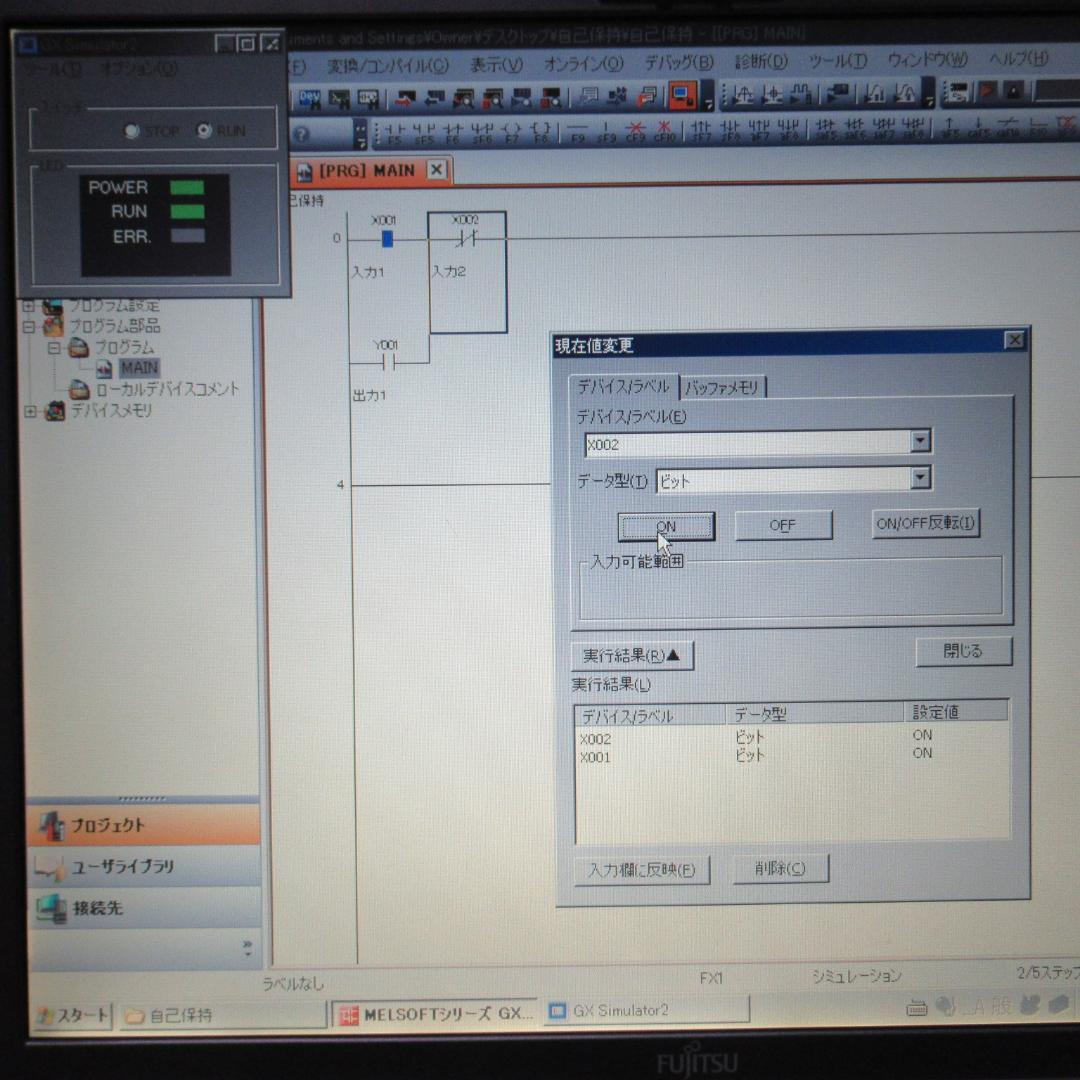
Task: Click the 閉じる button to close dialog
Action: click(963, 651)
